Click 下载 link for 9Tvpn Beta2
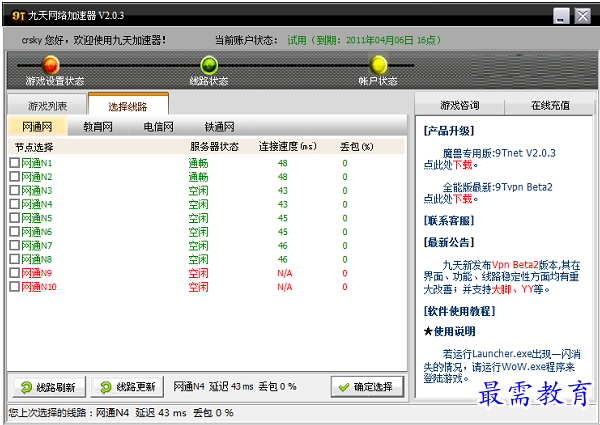 [x=463, y=199]
